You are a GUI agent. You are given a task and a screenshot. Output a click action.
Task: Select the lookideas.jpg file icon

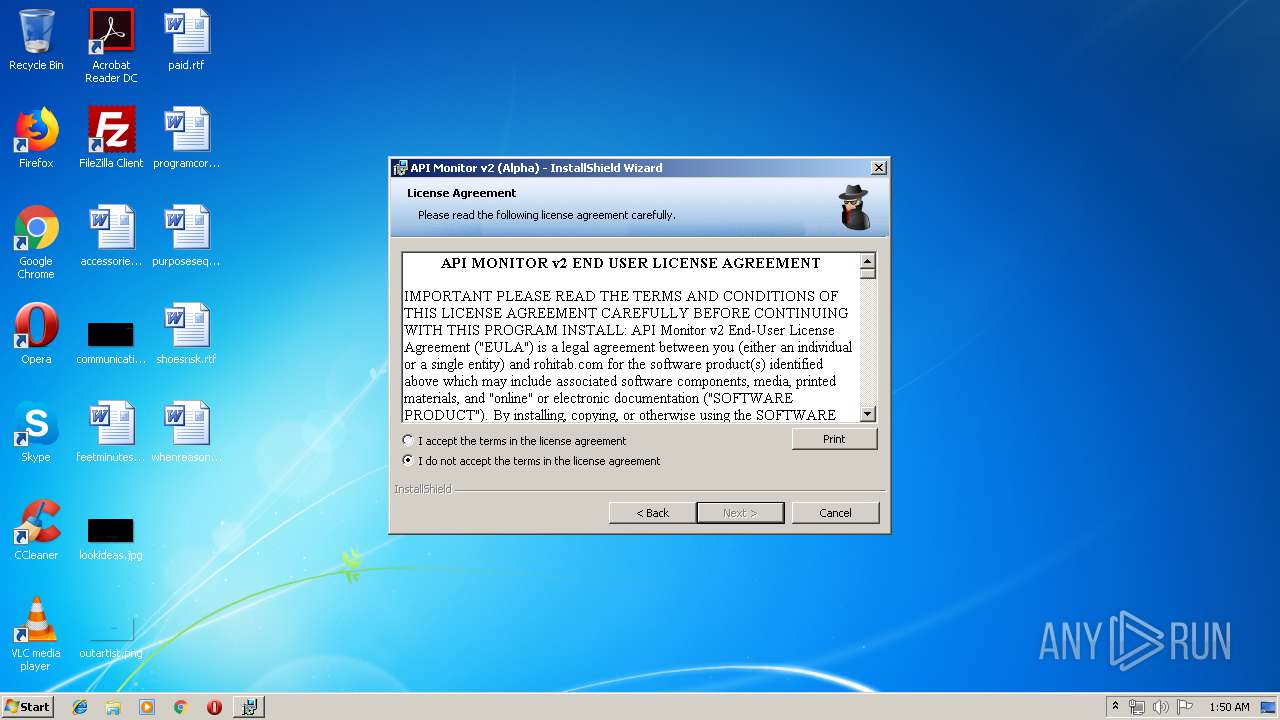coord(111,538)
